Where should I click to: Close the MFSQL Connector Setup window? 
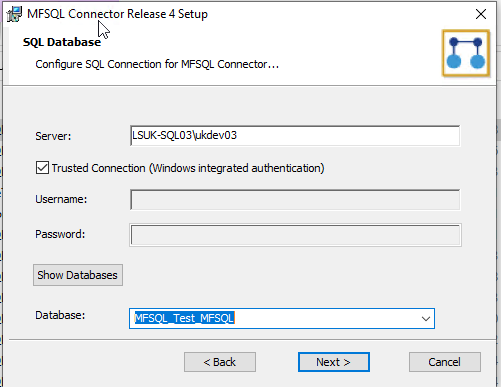point(481,14)
